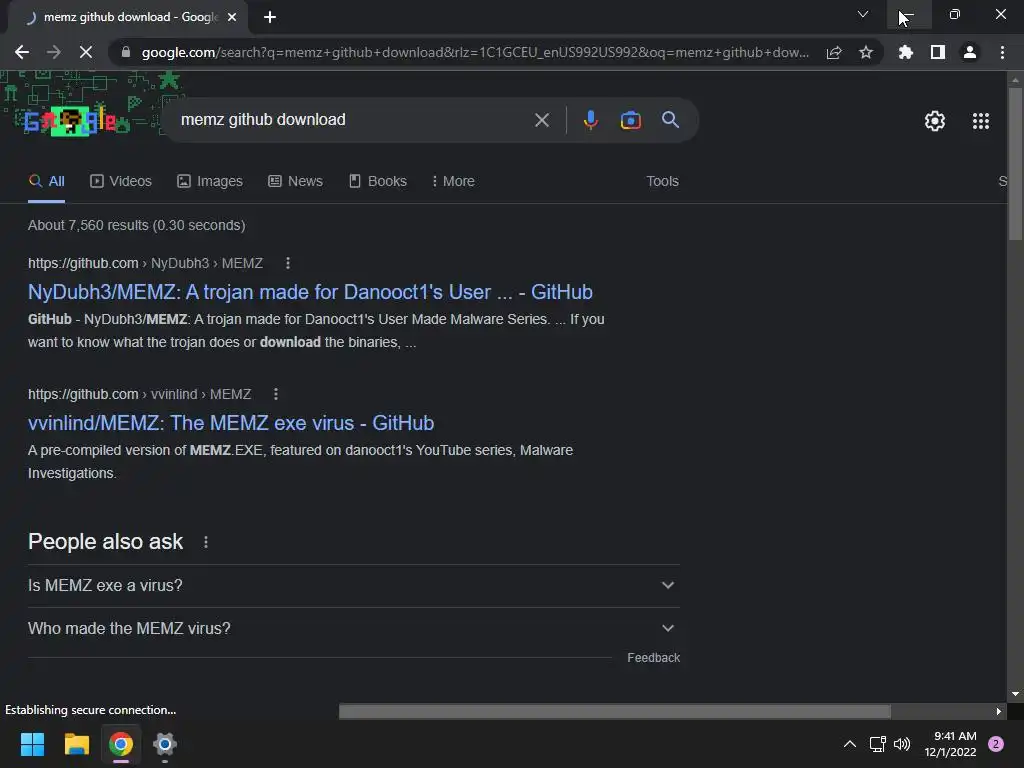Open the Google apps grid
The height and width of the screenshot is (768, 1024).
pyautogui.click(x=981, y=121)
